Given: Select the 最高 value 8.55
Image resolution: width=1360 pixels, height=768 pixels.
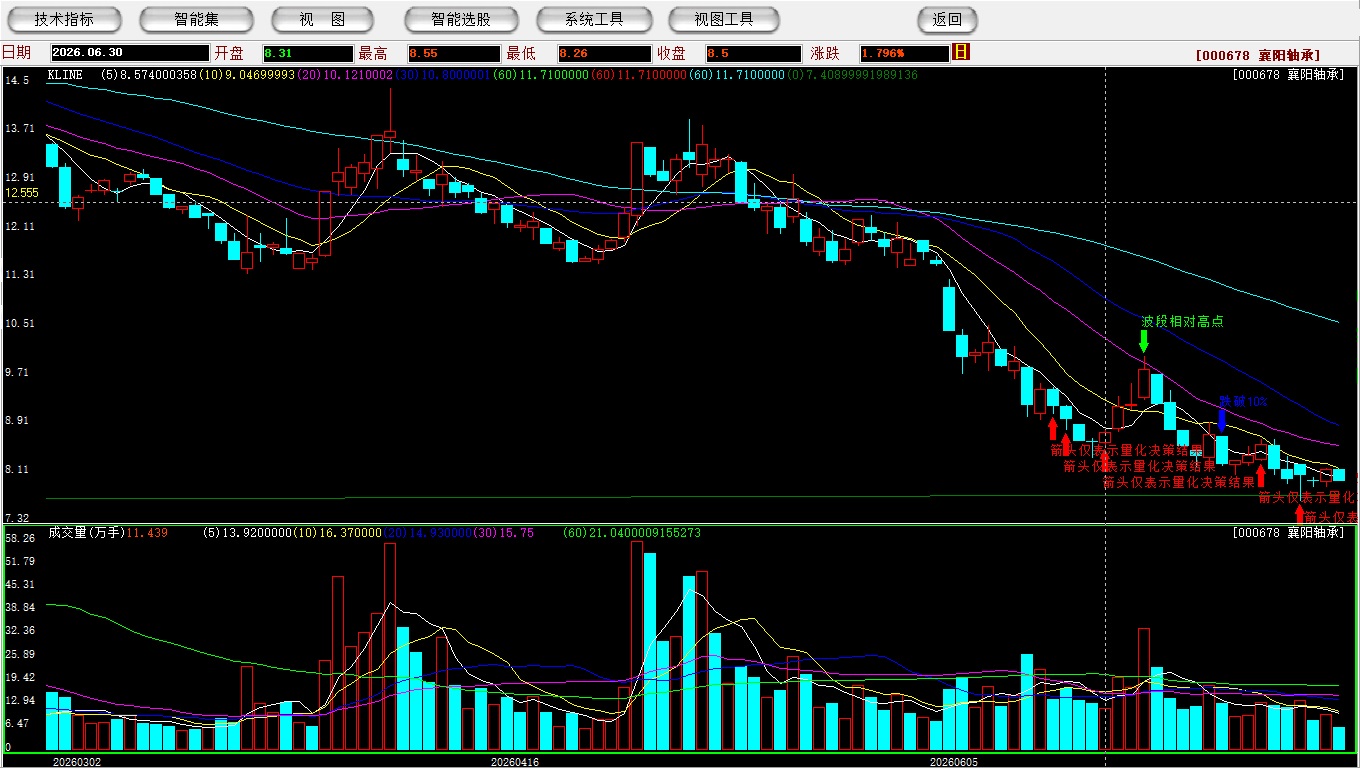Looking at the screenshot, I should pos(454,53).
